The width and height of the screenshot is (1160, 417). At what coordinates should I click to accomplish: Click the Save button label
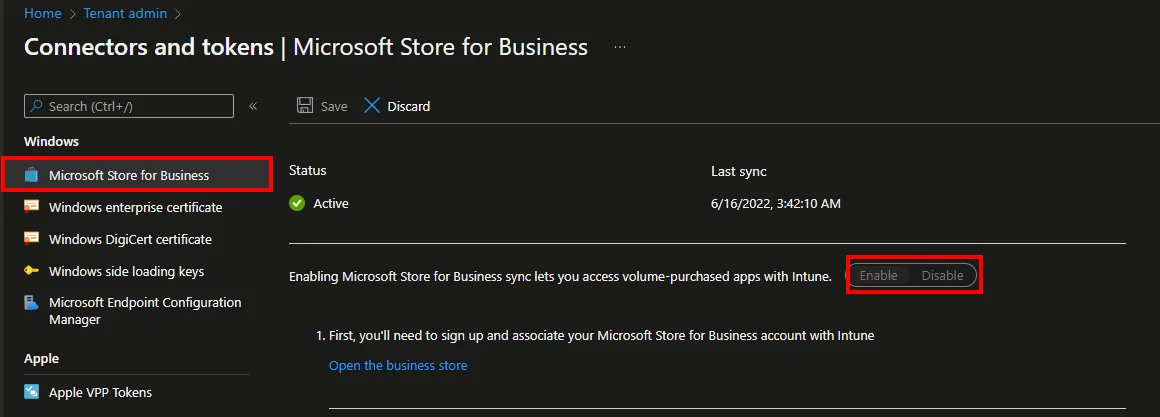point(334,106)
